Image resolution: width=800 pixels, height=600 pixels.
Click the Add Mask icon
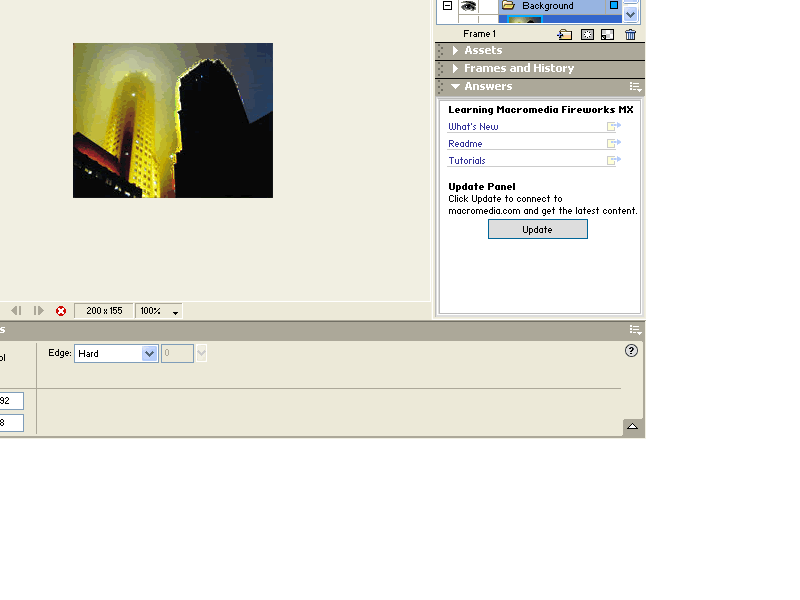pyautogui.click(x=587, y=34)
